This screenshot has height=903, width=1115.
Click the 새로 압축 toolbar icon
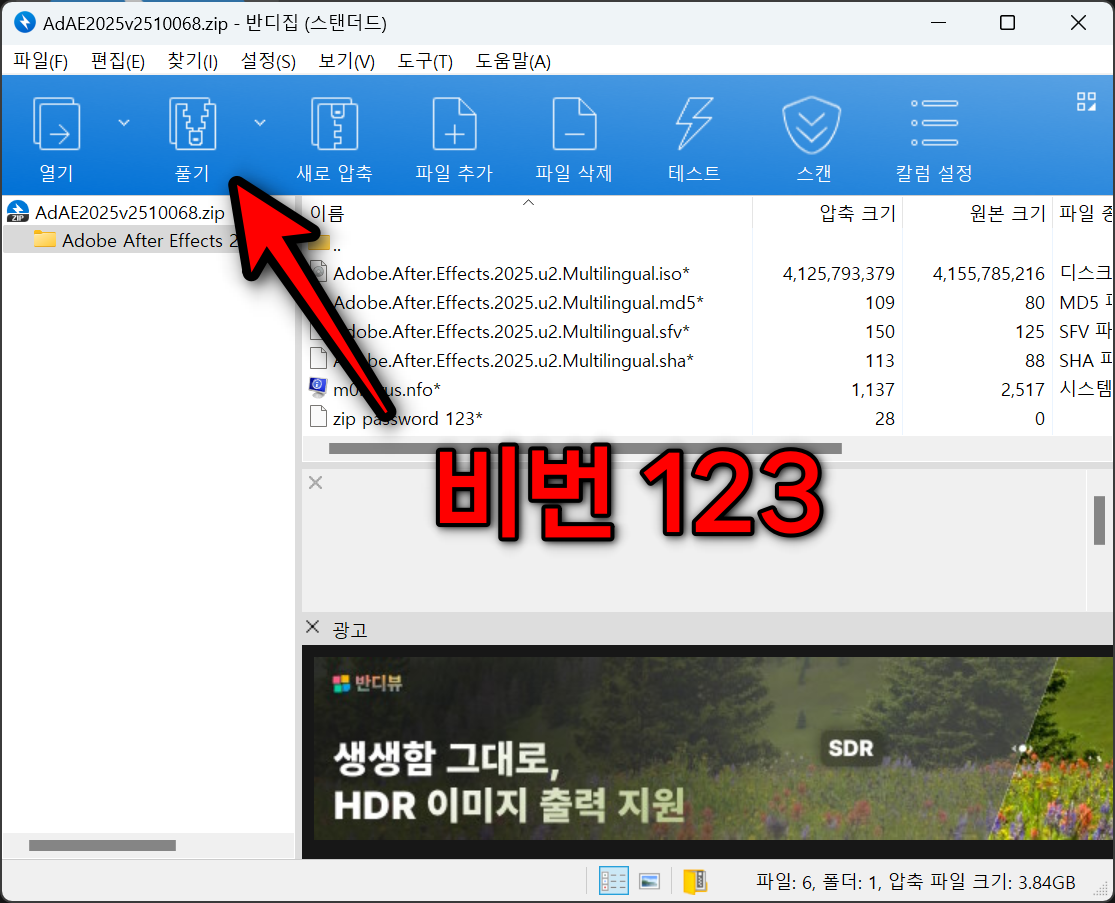[334, 124]
